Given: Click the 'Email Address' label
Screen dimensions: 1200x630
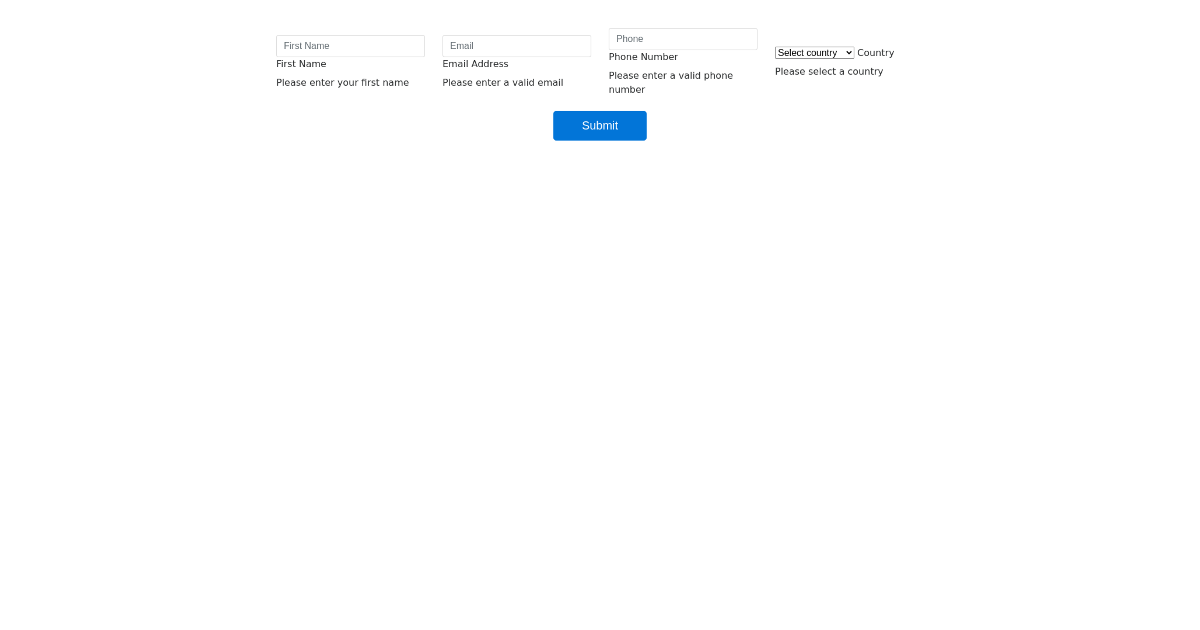Looking at the screenshot, I should point(475,64).
